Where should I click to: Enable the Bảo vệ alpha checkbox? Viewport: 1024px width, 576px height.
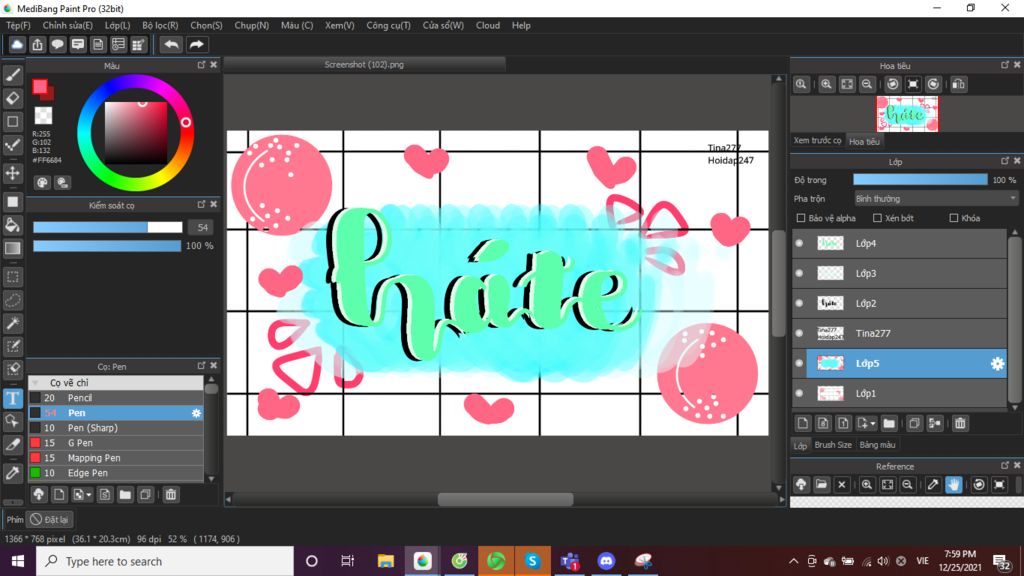801,218
